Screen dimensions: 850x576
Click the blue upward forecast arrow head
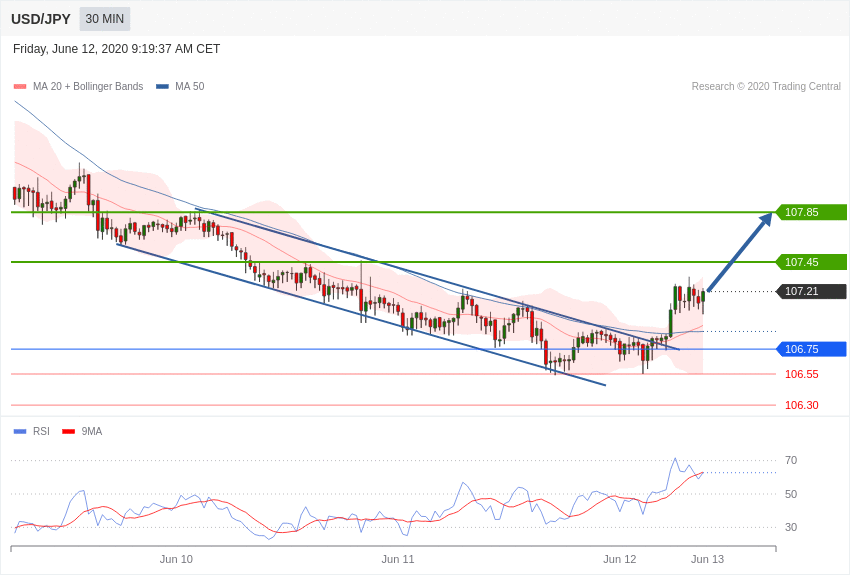click(766, 219)
